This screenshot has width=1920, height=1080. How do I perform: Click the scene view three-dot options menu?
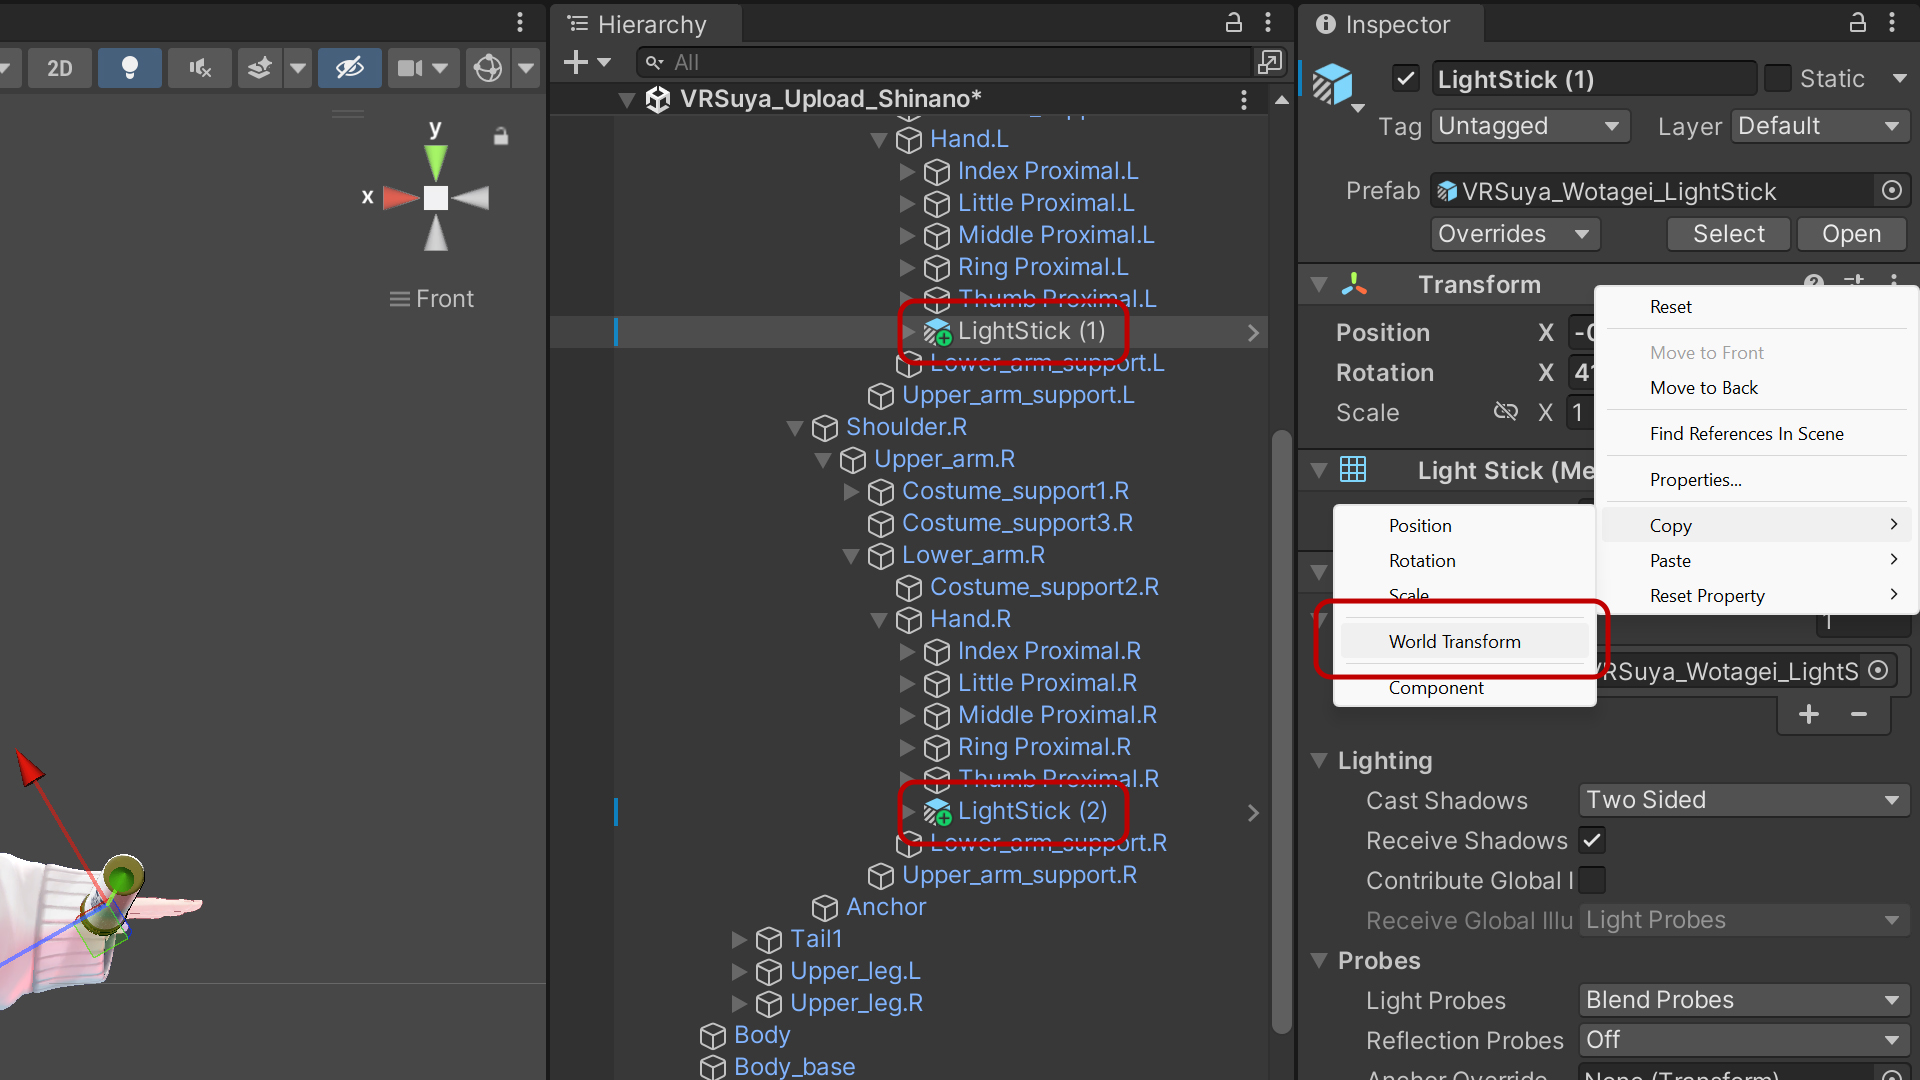point(520,22)
